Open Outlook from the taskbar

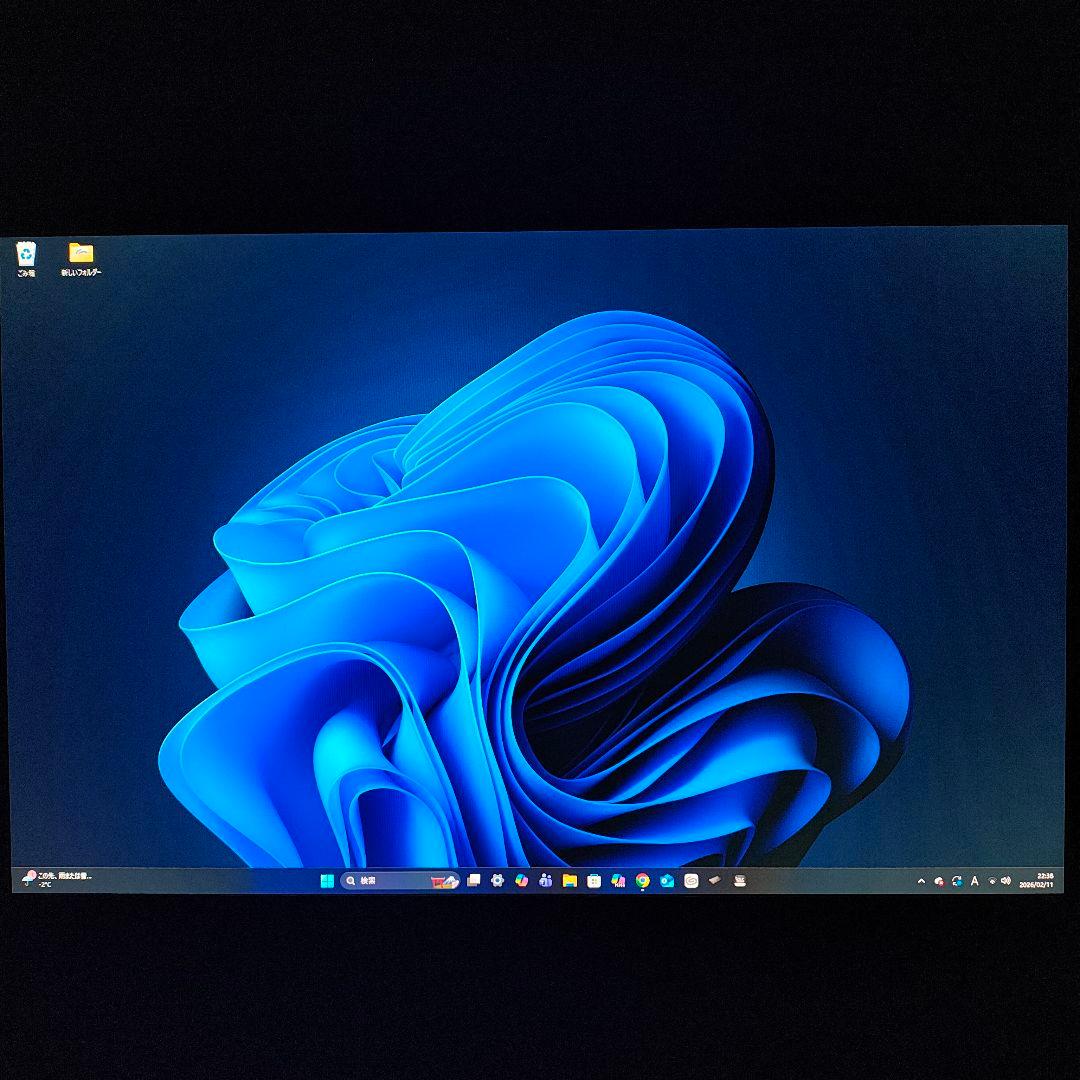[665, 880]
